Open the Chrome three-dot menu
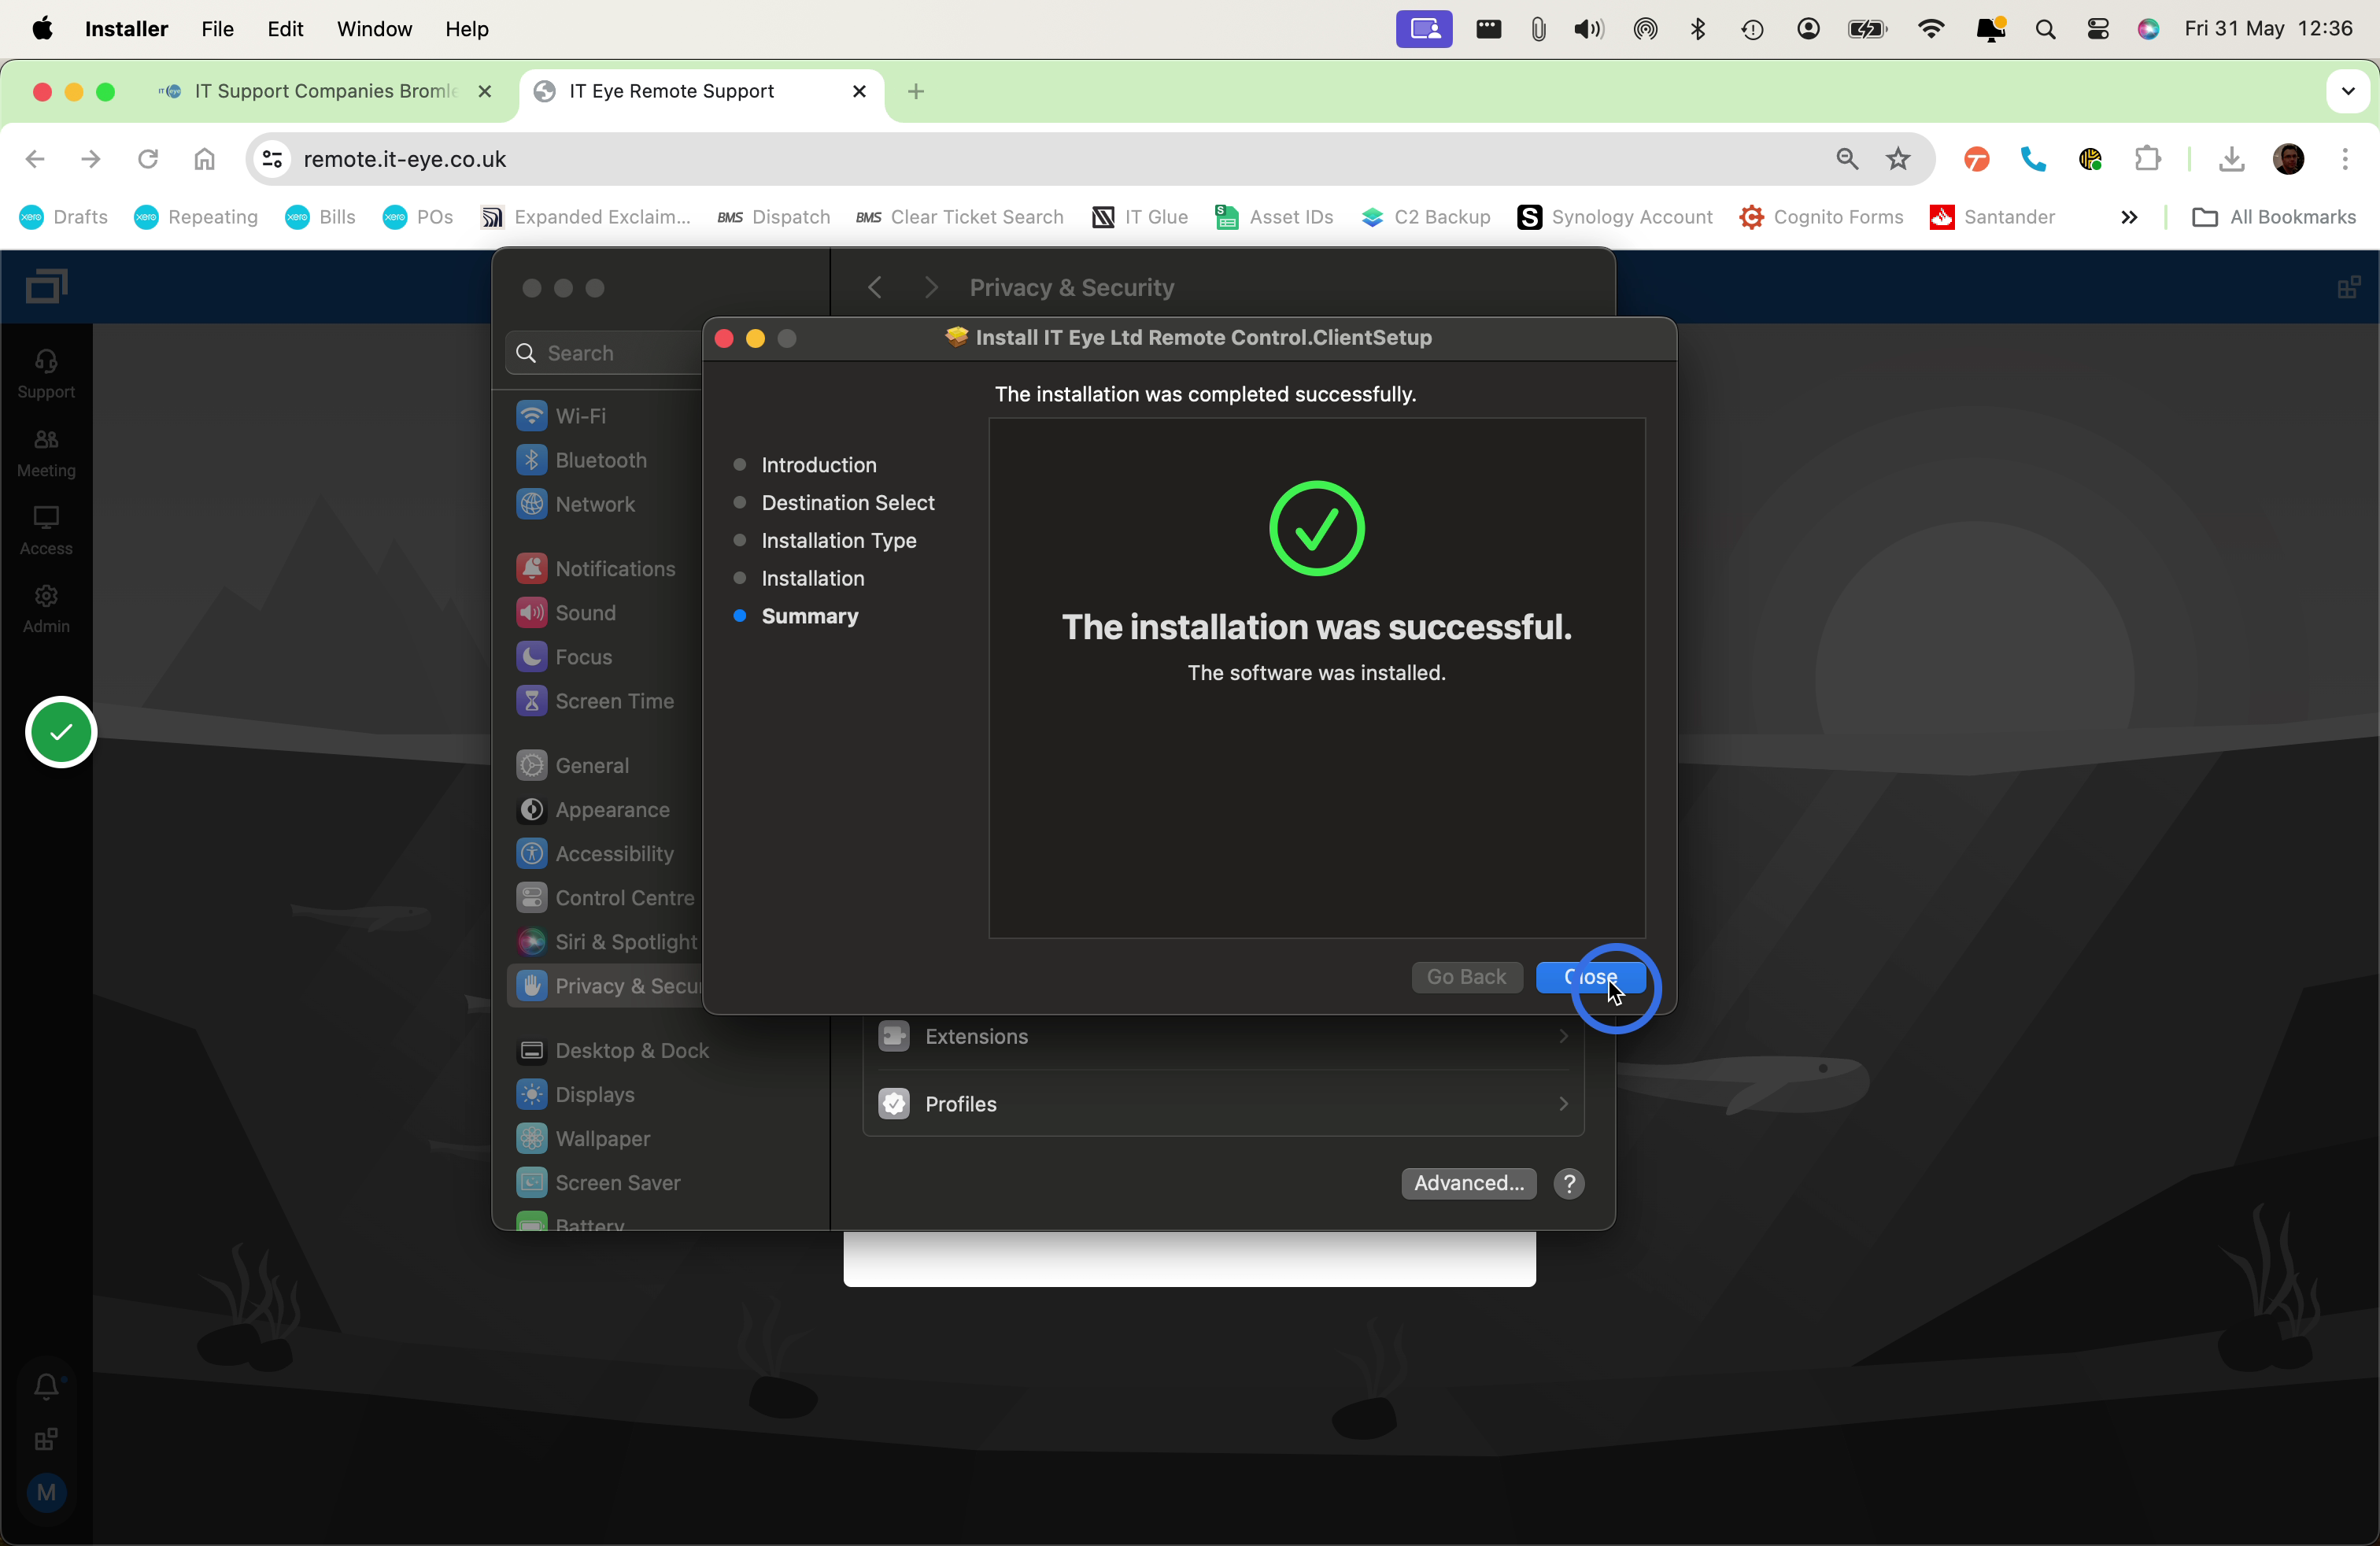The height and width of the screenshot is (1546, 2380). [x=2344, y=159]
